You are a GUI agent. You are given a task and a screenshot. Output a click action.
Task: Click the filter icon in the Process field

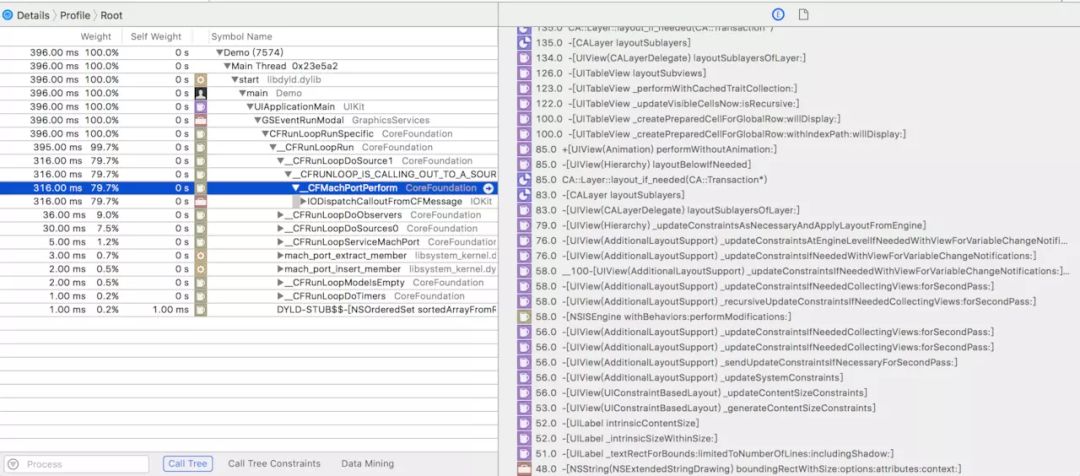pyautogui.click(x=13, y=464)
